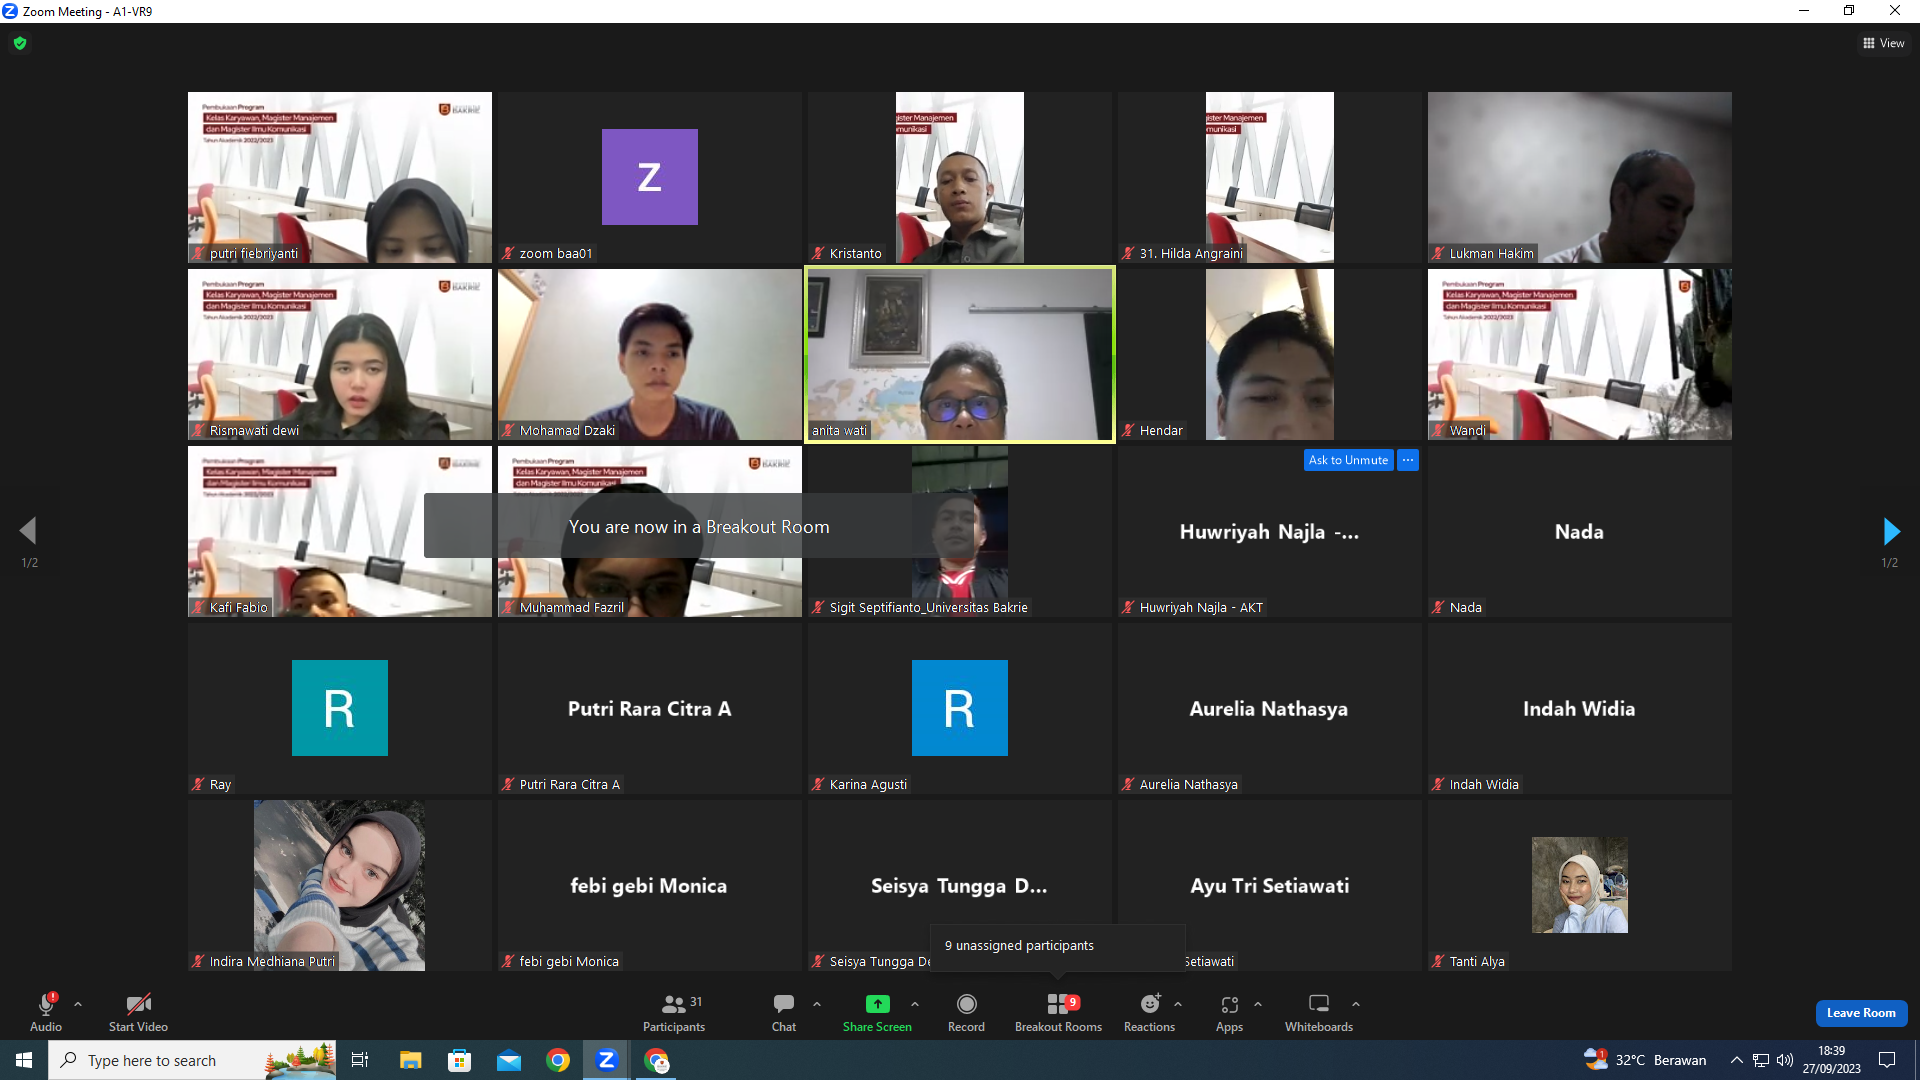Turn on camera with Start Video
Viewport: 1920px width, 1080px height.
[138, 1011]
